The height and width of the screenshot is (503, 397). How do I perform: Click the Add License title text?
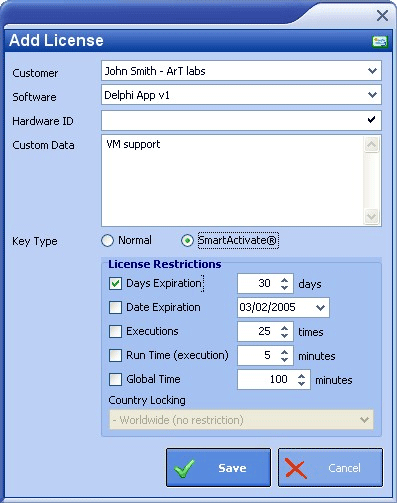click(56, 40)
